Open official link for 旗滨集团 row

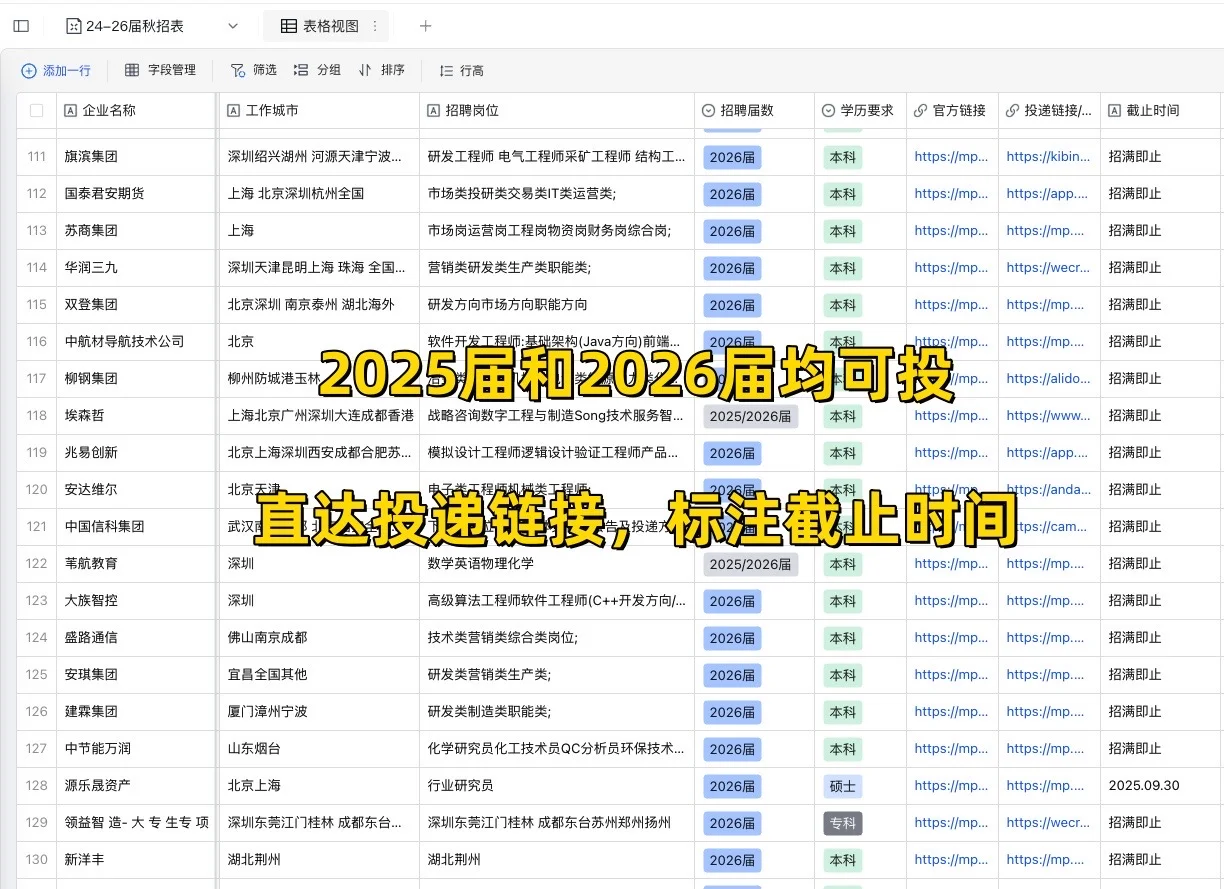(951, 157)
